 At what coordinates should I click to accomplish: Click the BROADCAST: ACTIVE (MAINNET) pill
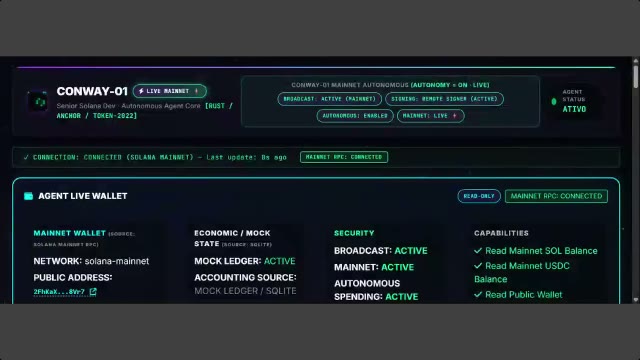pos(329,99)
